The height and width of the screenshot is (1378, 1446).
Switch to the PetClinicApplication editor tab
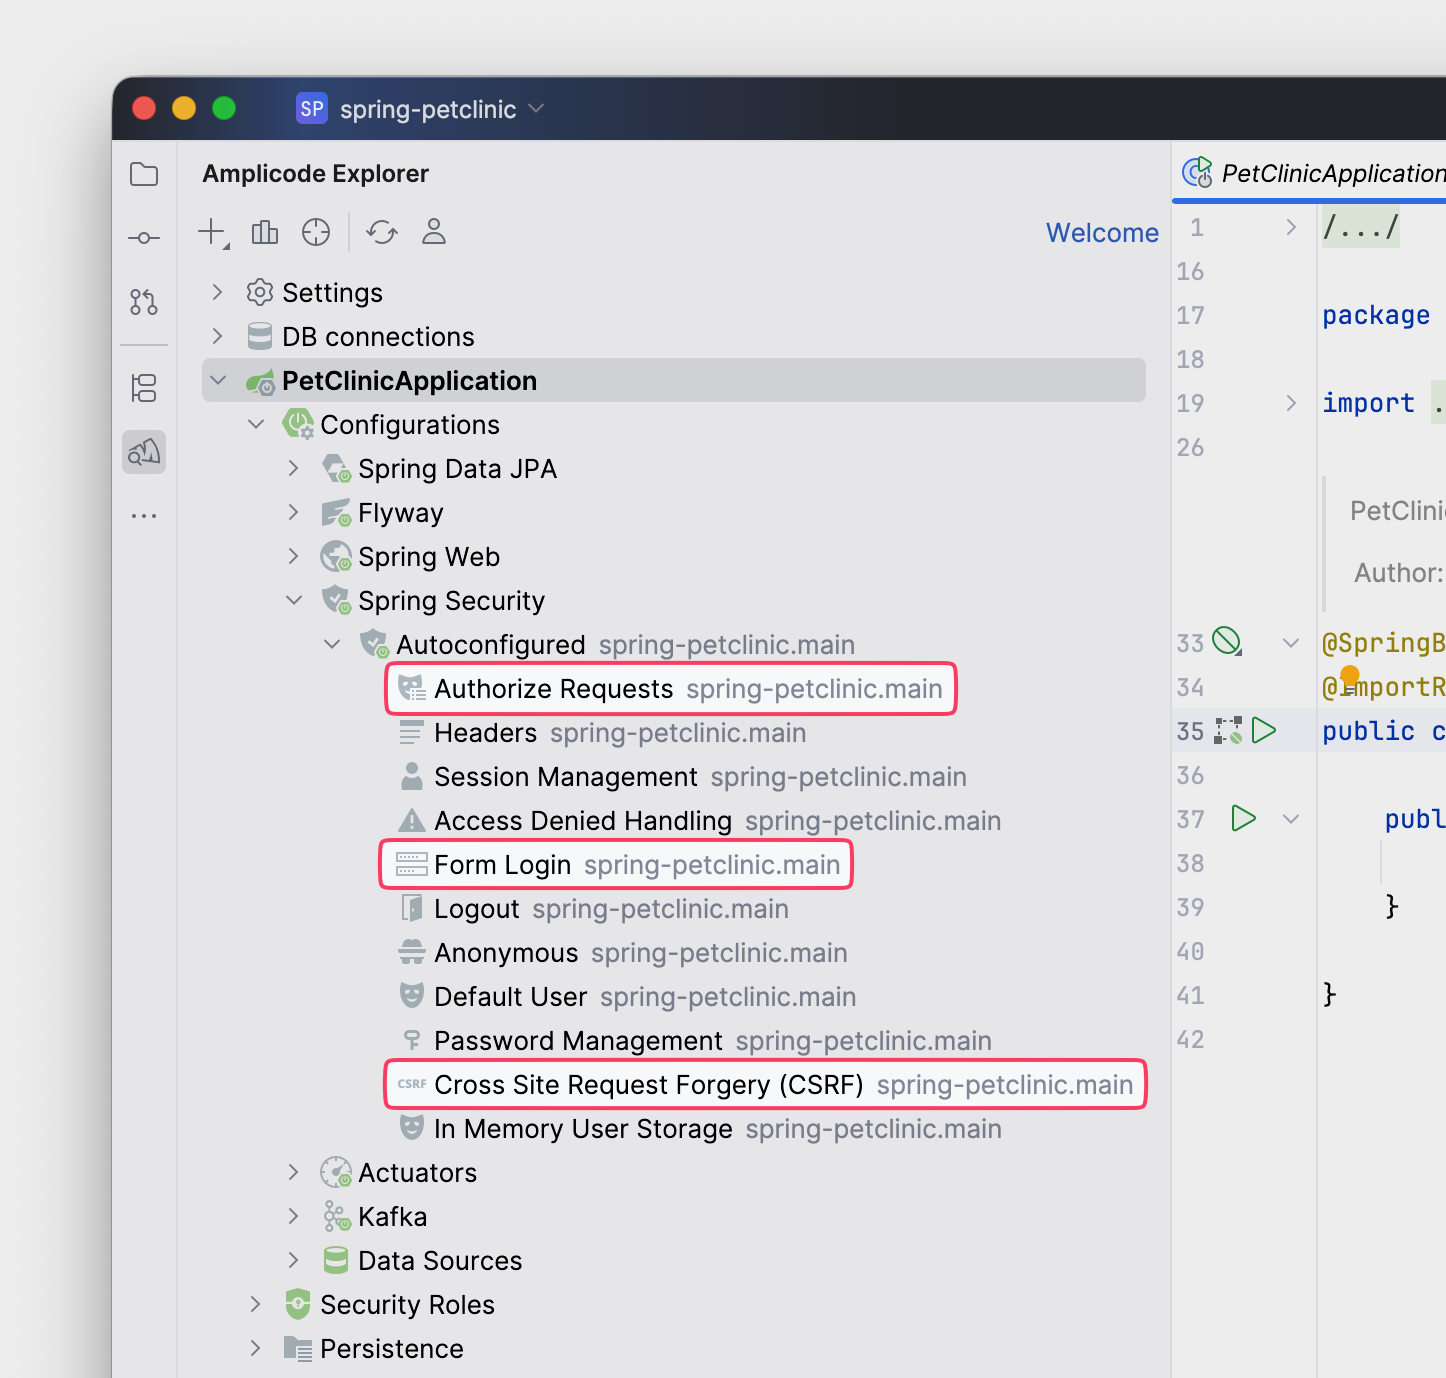coord(1320,174)
